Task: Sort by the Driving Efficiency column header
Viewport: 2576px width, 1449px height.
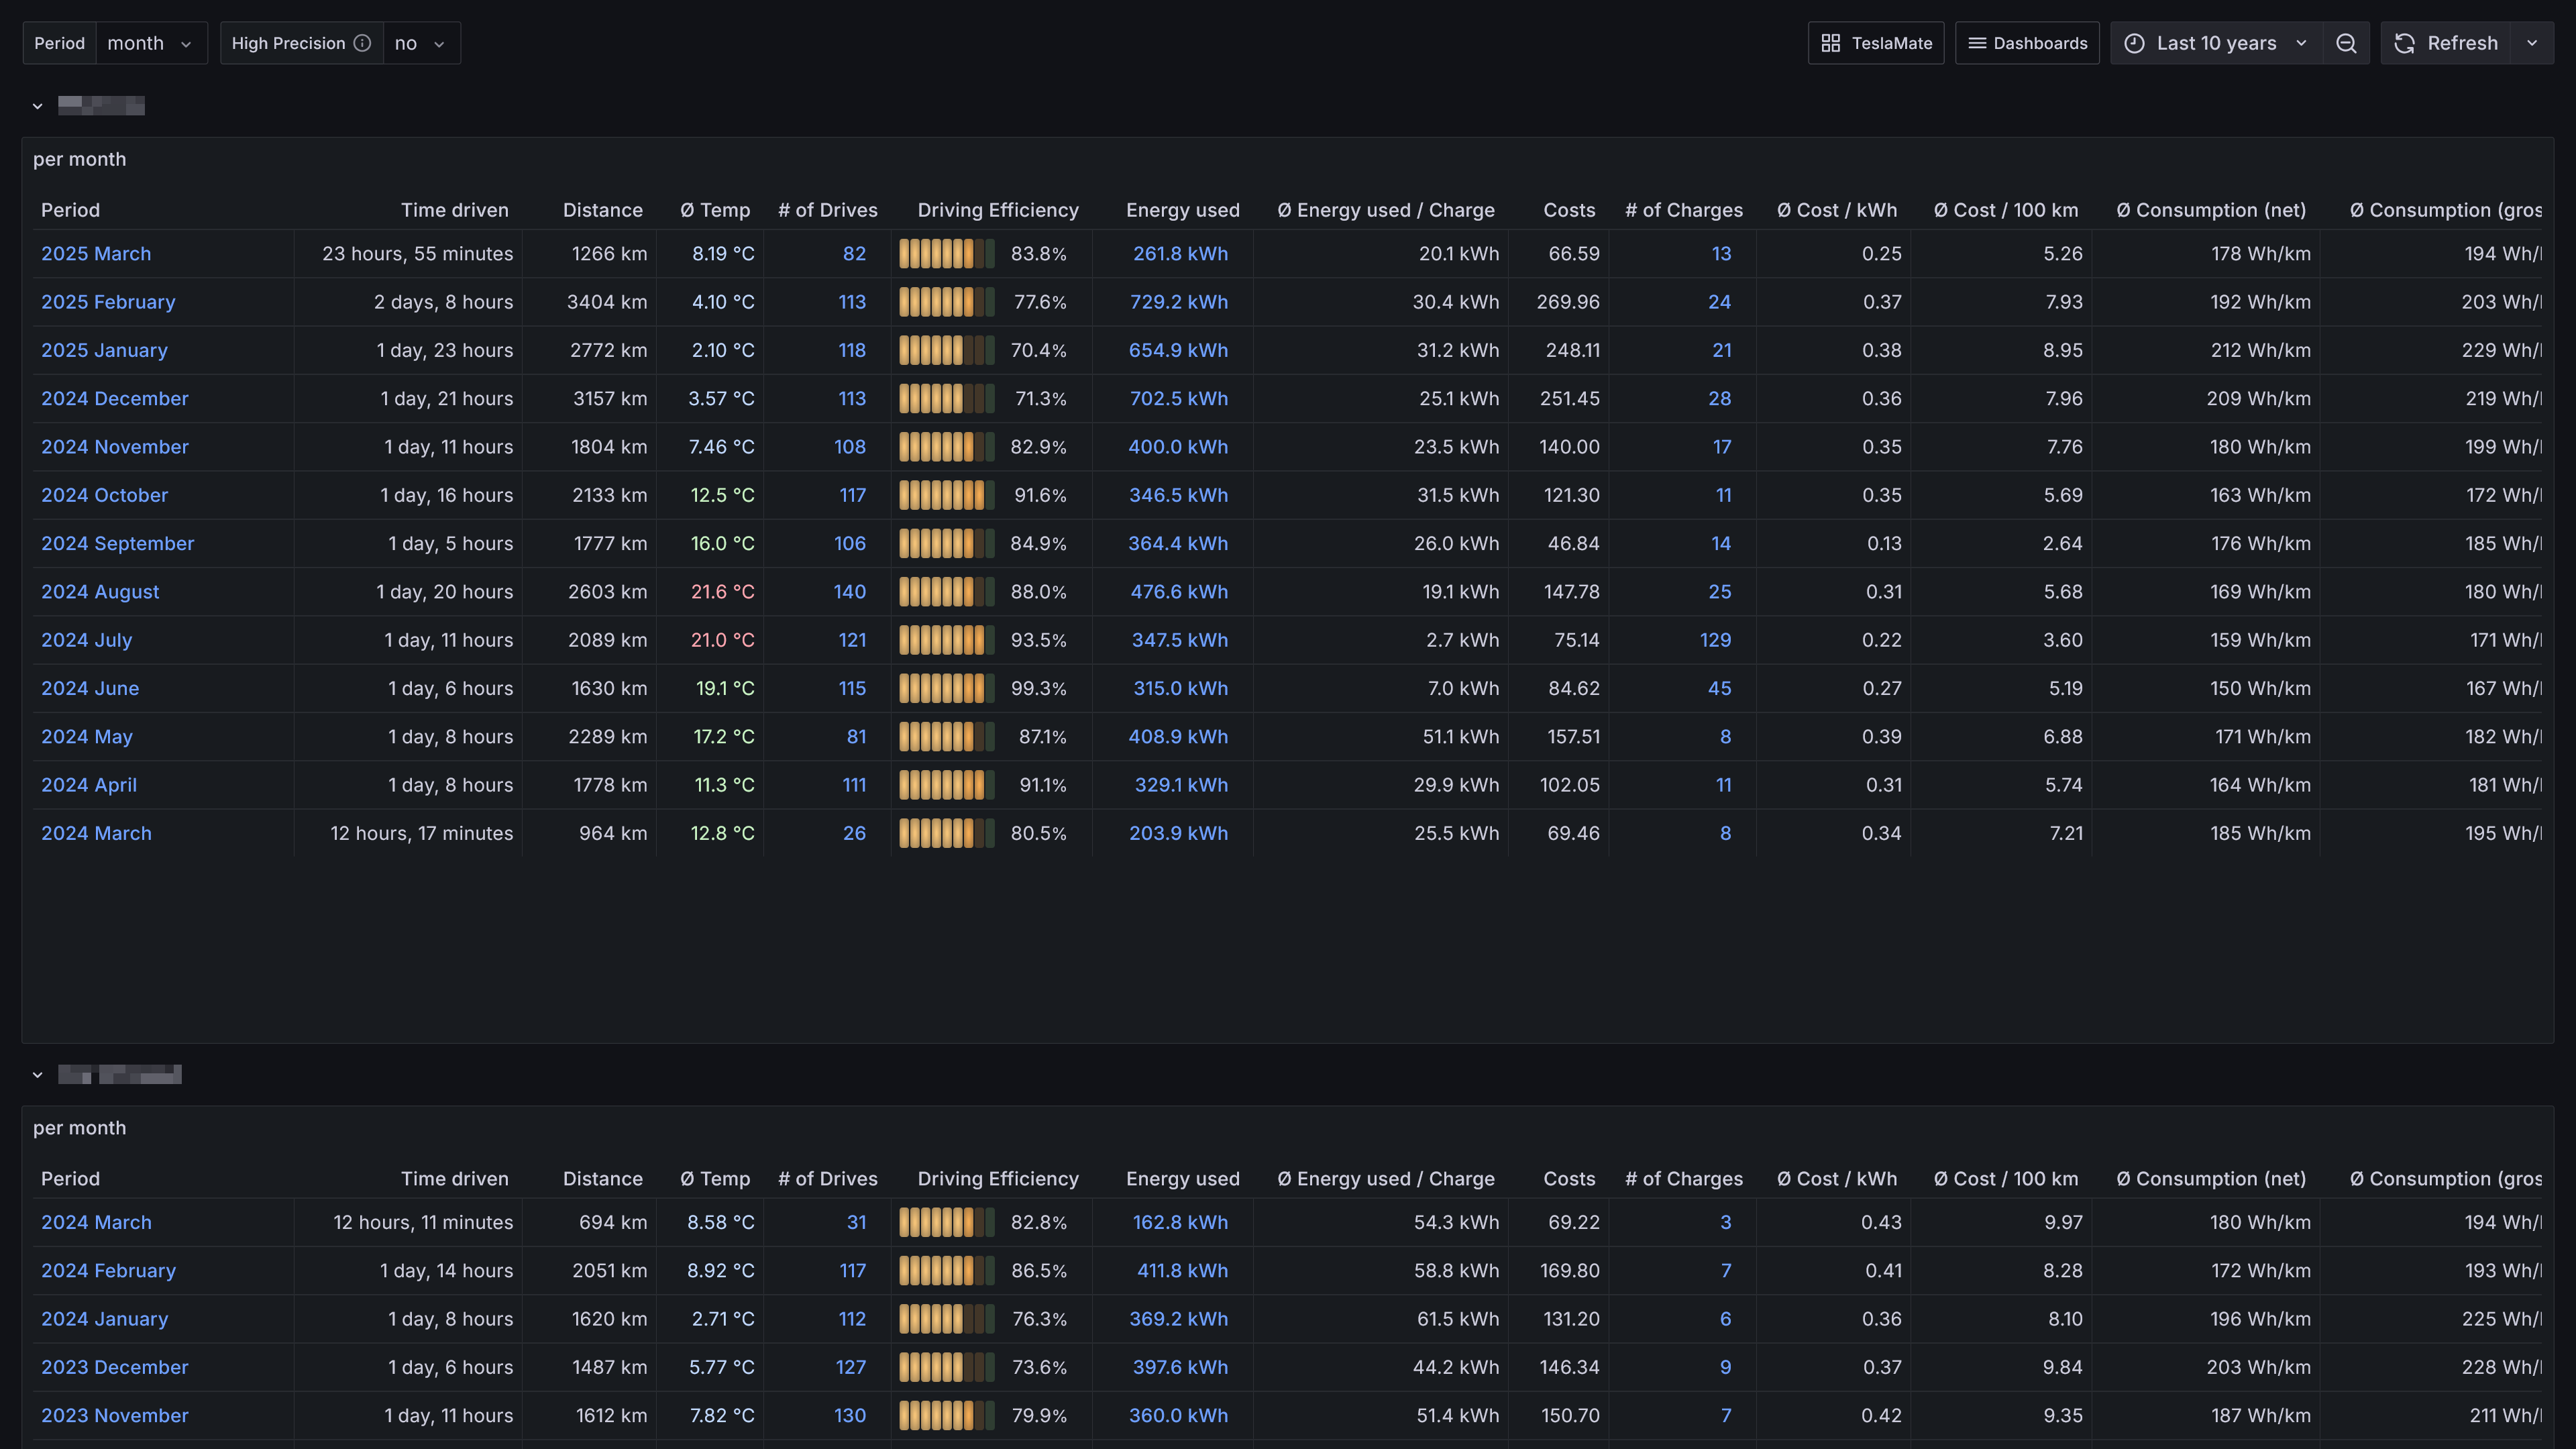Action: coord(997,210)
